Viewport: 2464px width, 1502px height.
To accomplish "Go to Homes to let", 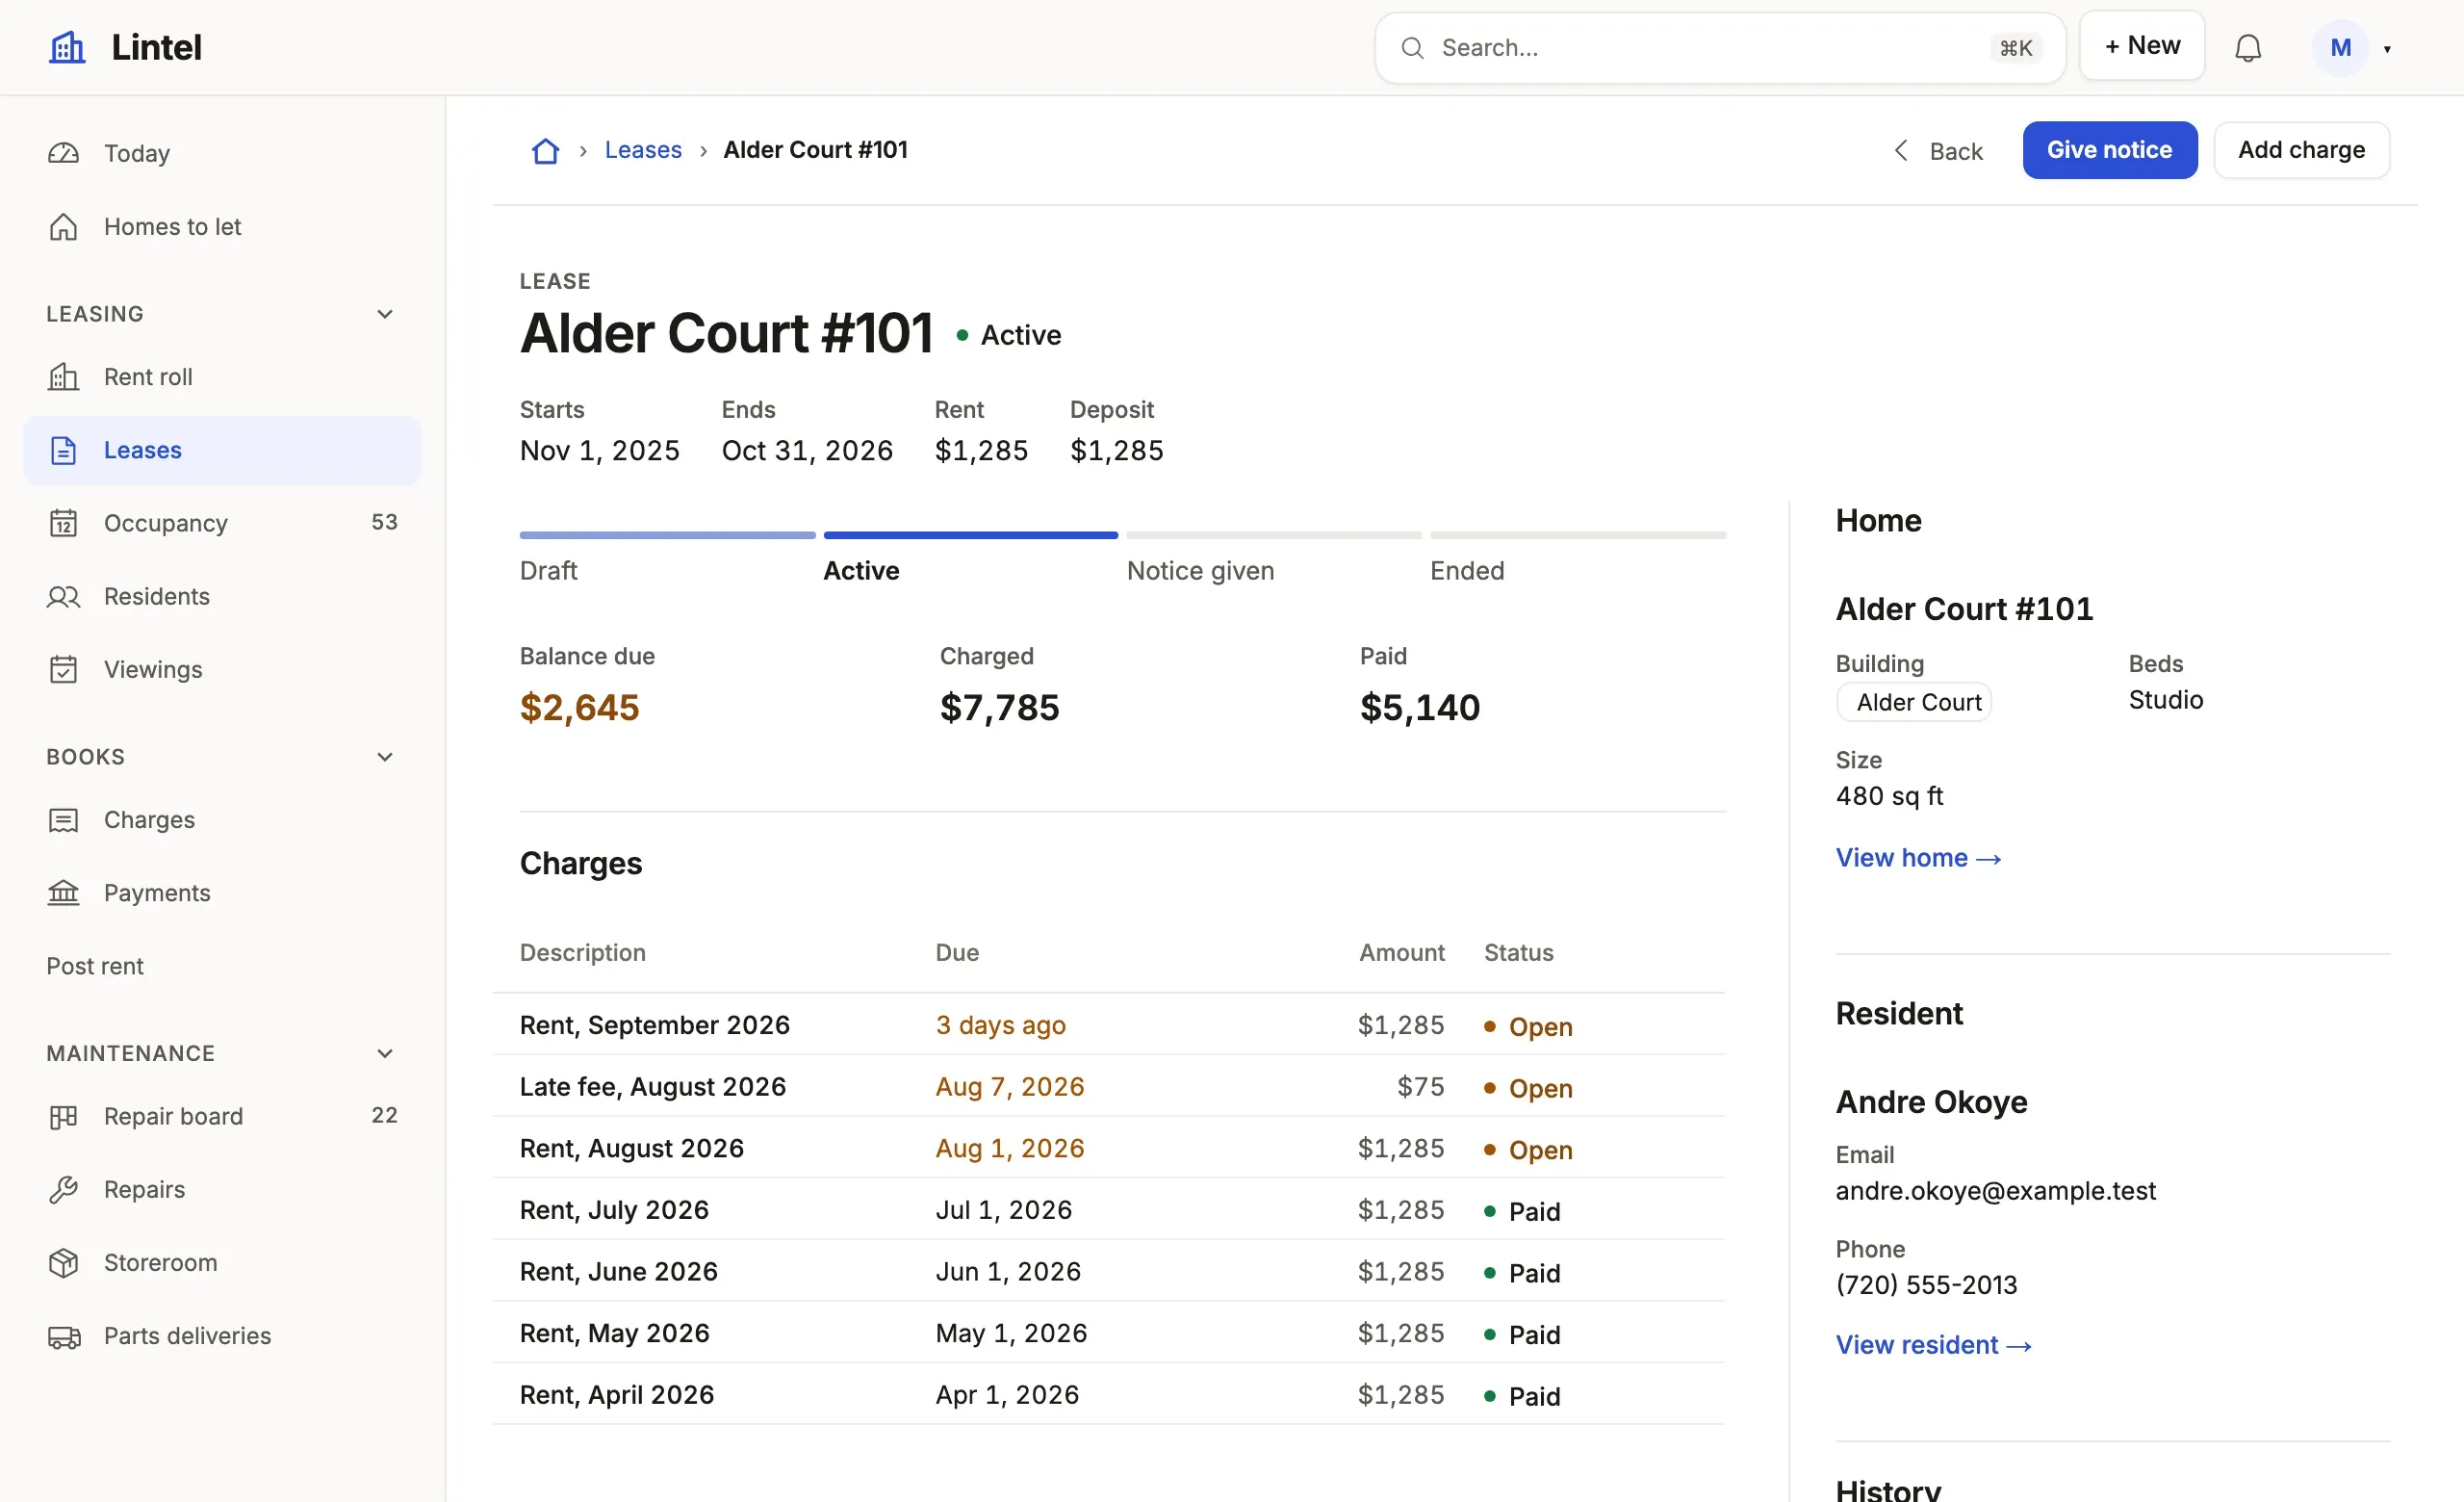I will tap(222, 227).
